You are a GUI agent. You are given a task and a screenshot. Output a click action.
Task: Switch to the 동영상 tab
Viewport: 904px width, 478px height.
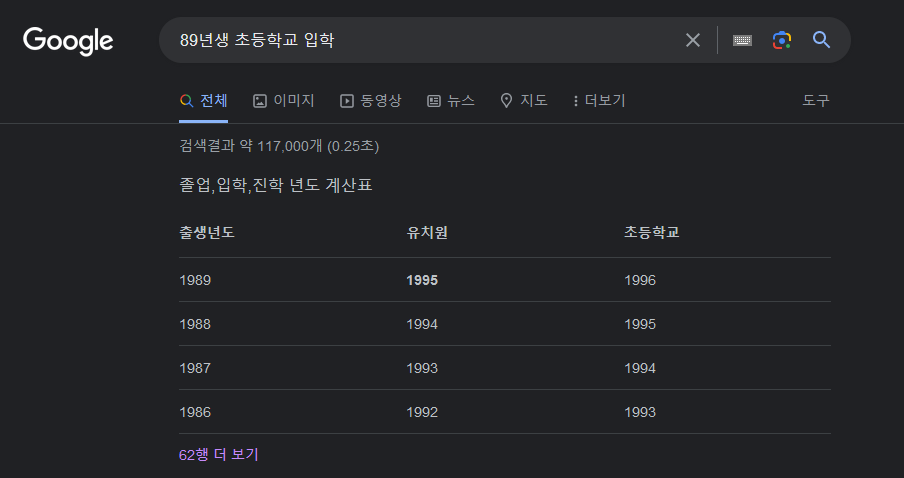370,100
